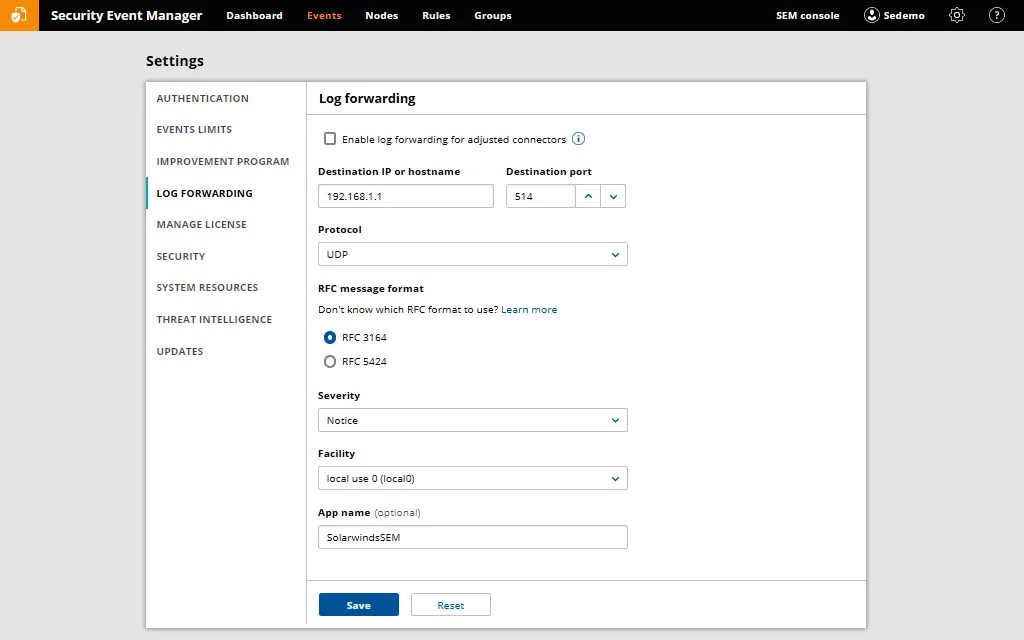Save the log forwarding settings
This screenshot has width=1024, height=640.
coord(358,604)
